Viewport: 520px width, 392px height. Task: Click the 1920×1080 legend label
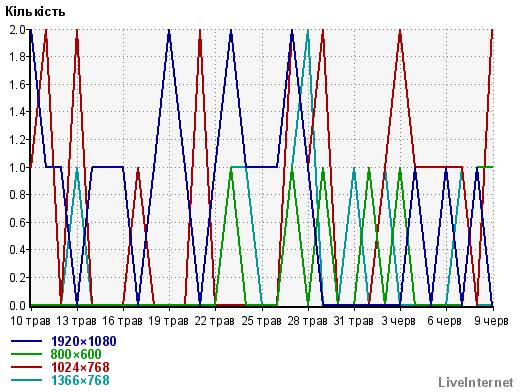coord(84,341)
